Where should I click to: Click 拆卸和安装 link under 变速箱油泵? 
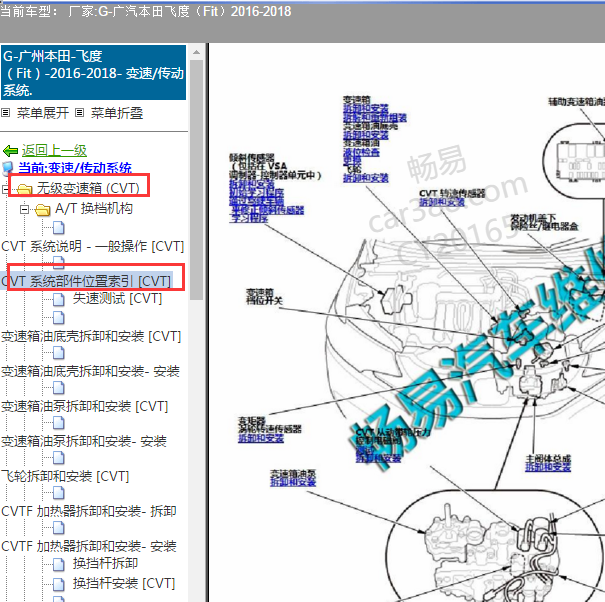tap(293, 482)
